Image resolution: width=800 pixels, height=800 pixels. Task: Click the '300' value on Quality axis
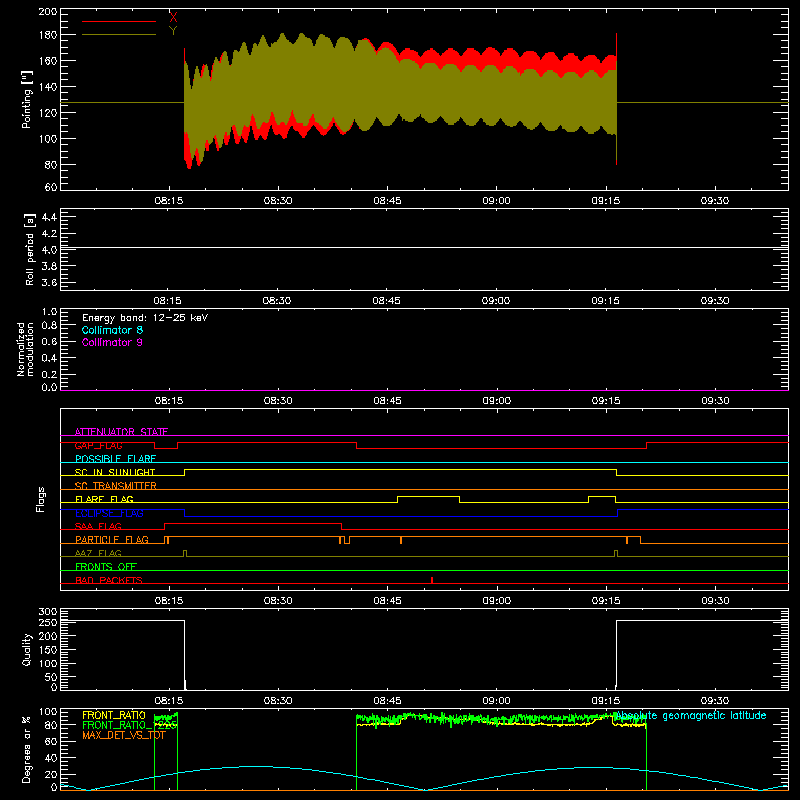click(48, 612)
